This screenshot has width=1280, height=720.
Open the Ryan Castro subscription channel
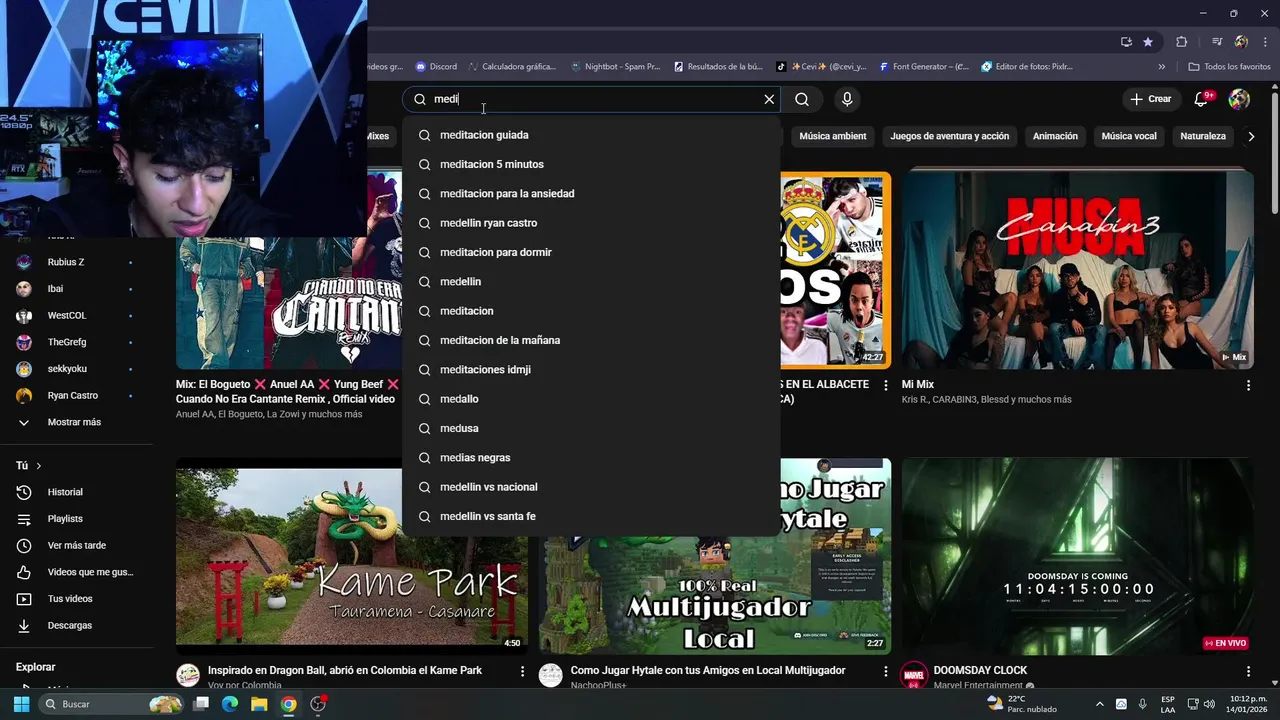click(76, 395)
